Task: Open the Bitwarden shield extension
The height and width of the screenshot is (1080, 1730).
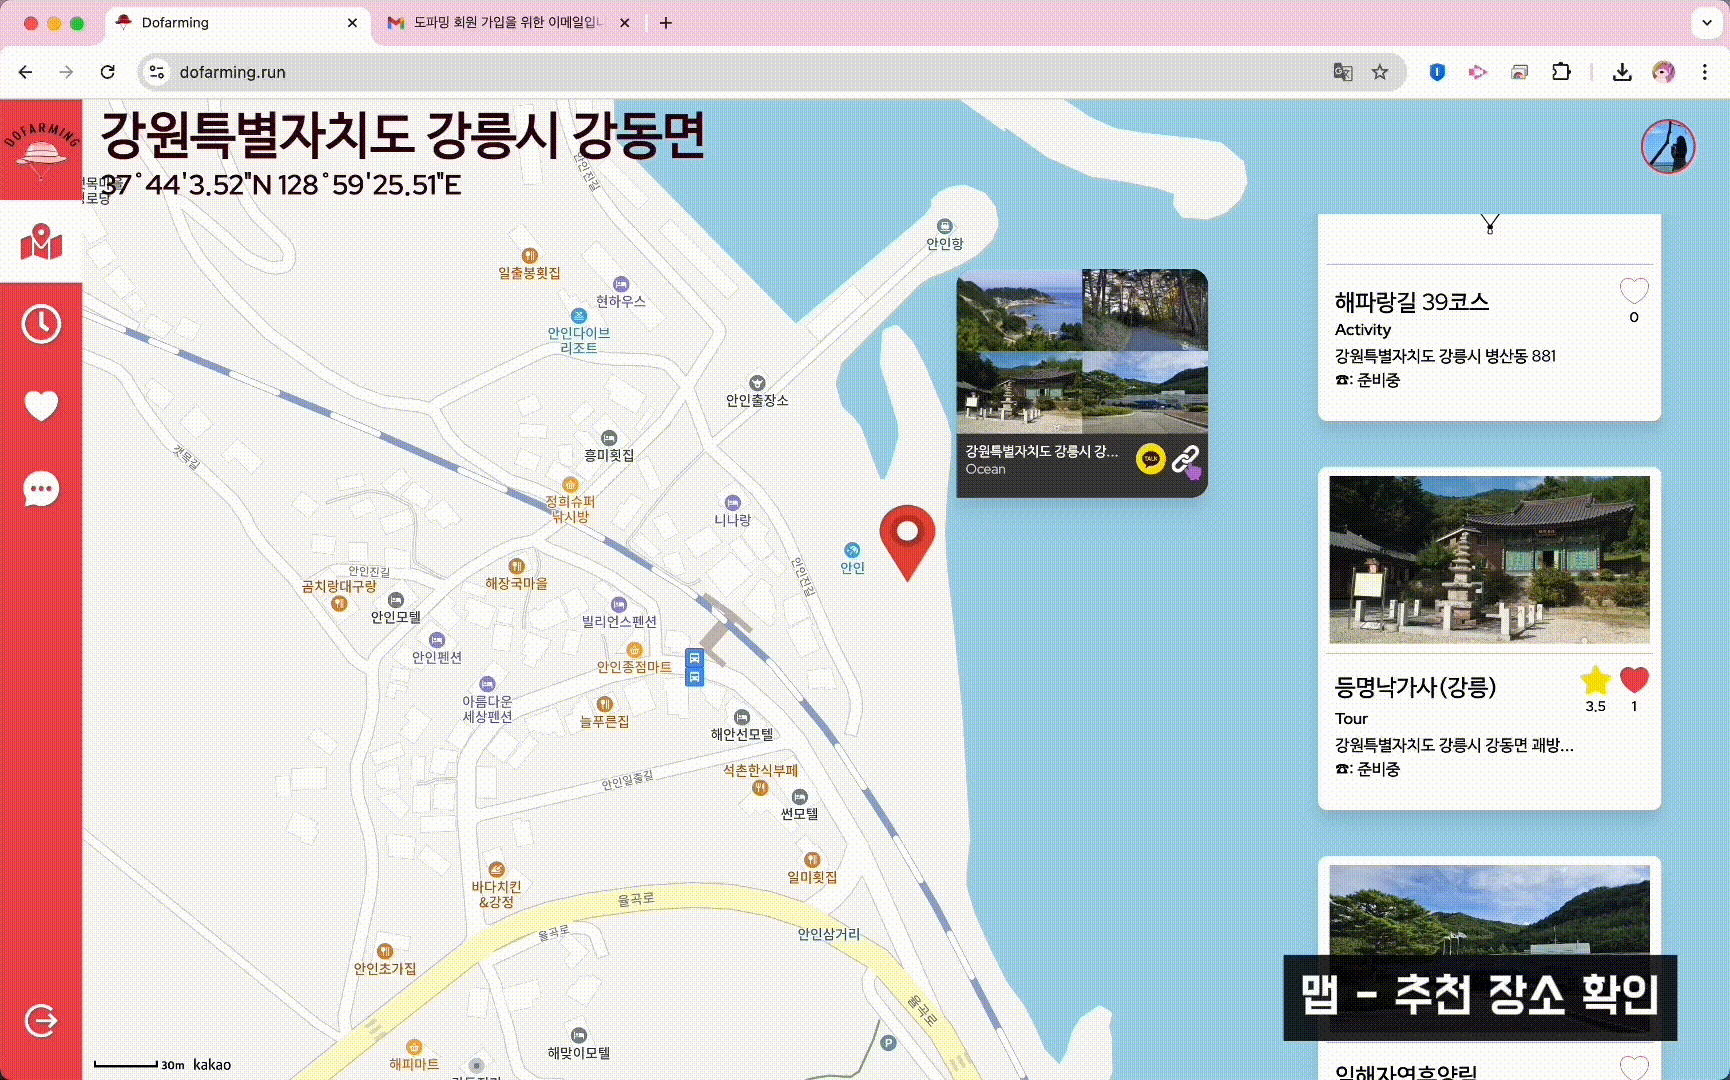Action: pos(1437,72)
